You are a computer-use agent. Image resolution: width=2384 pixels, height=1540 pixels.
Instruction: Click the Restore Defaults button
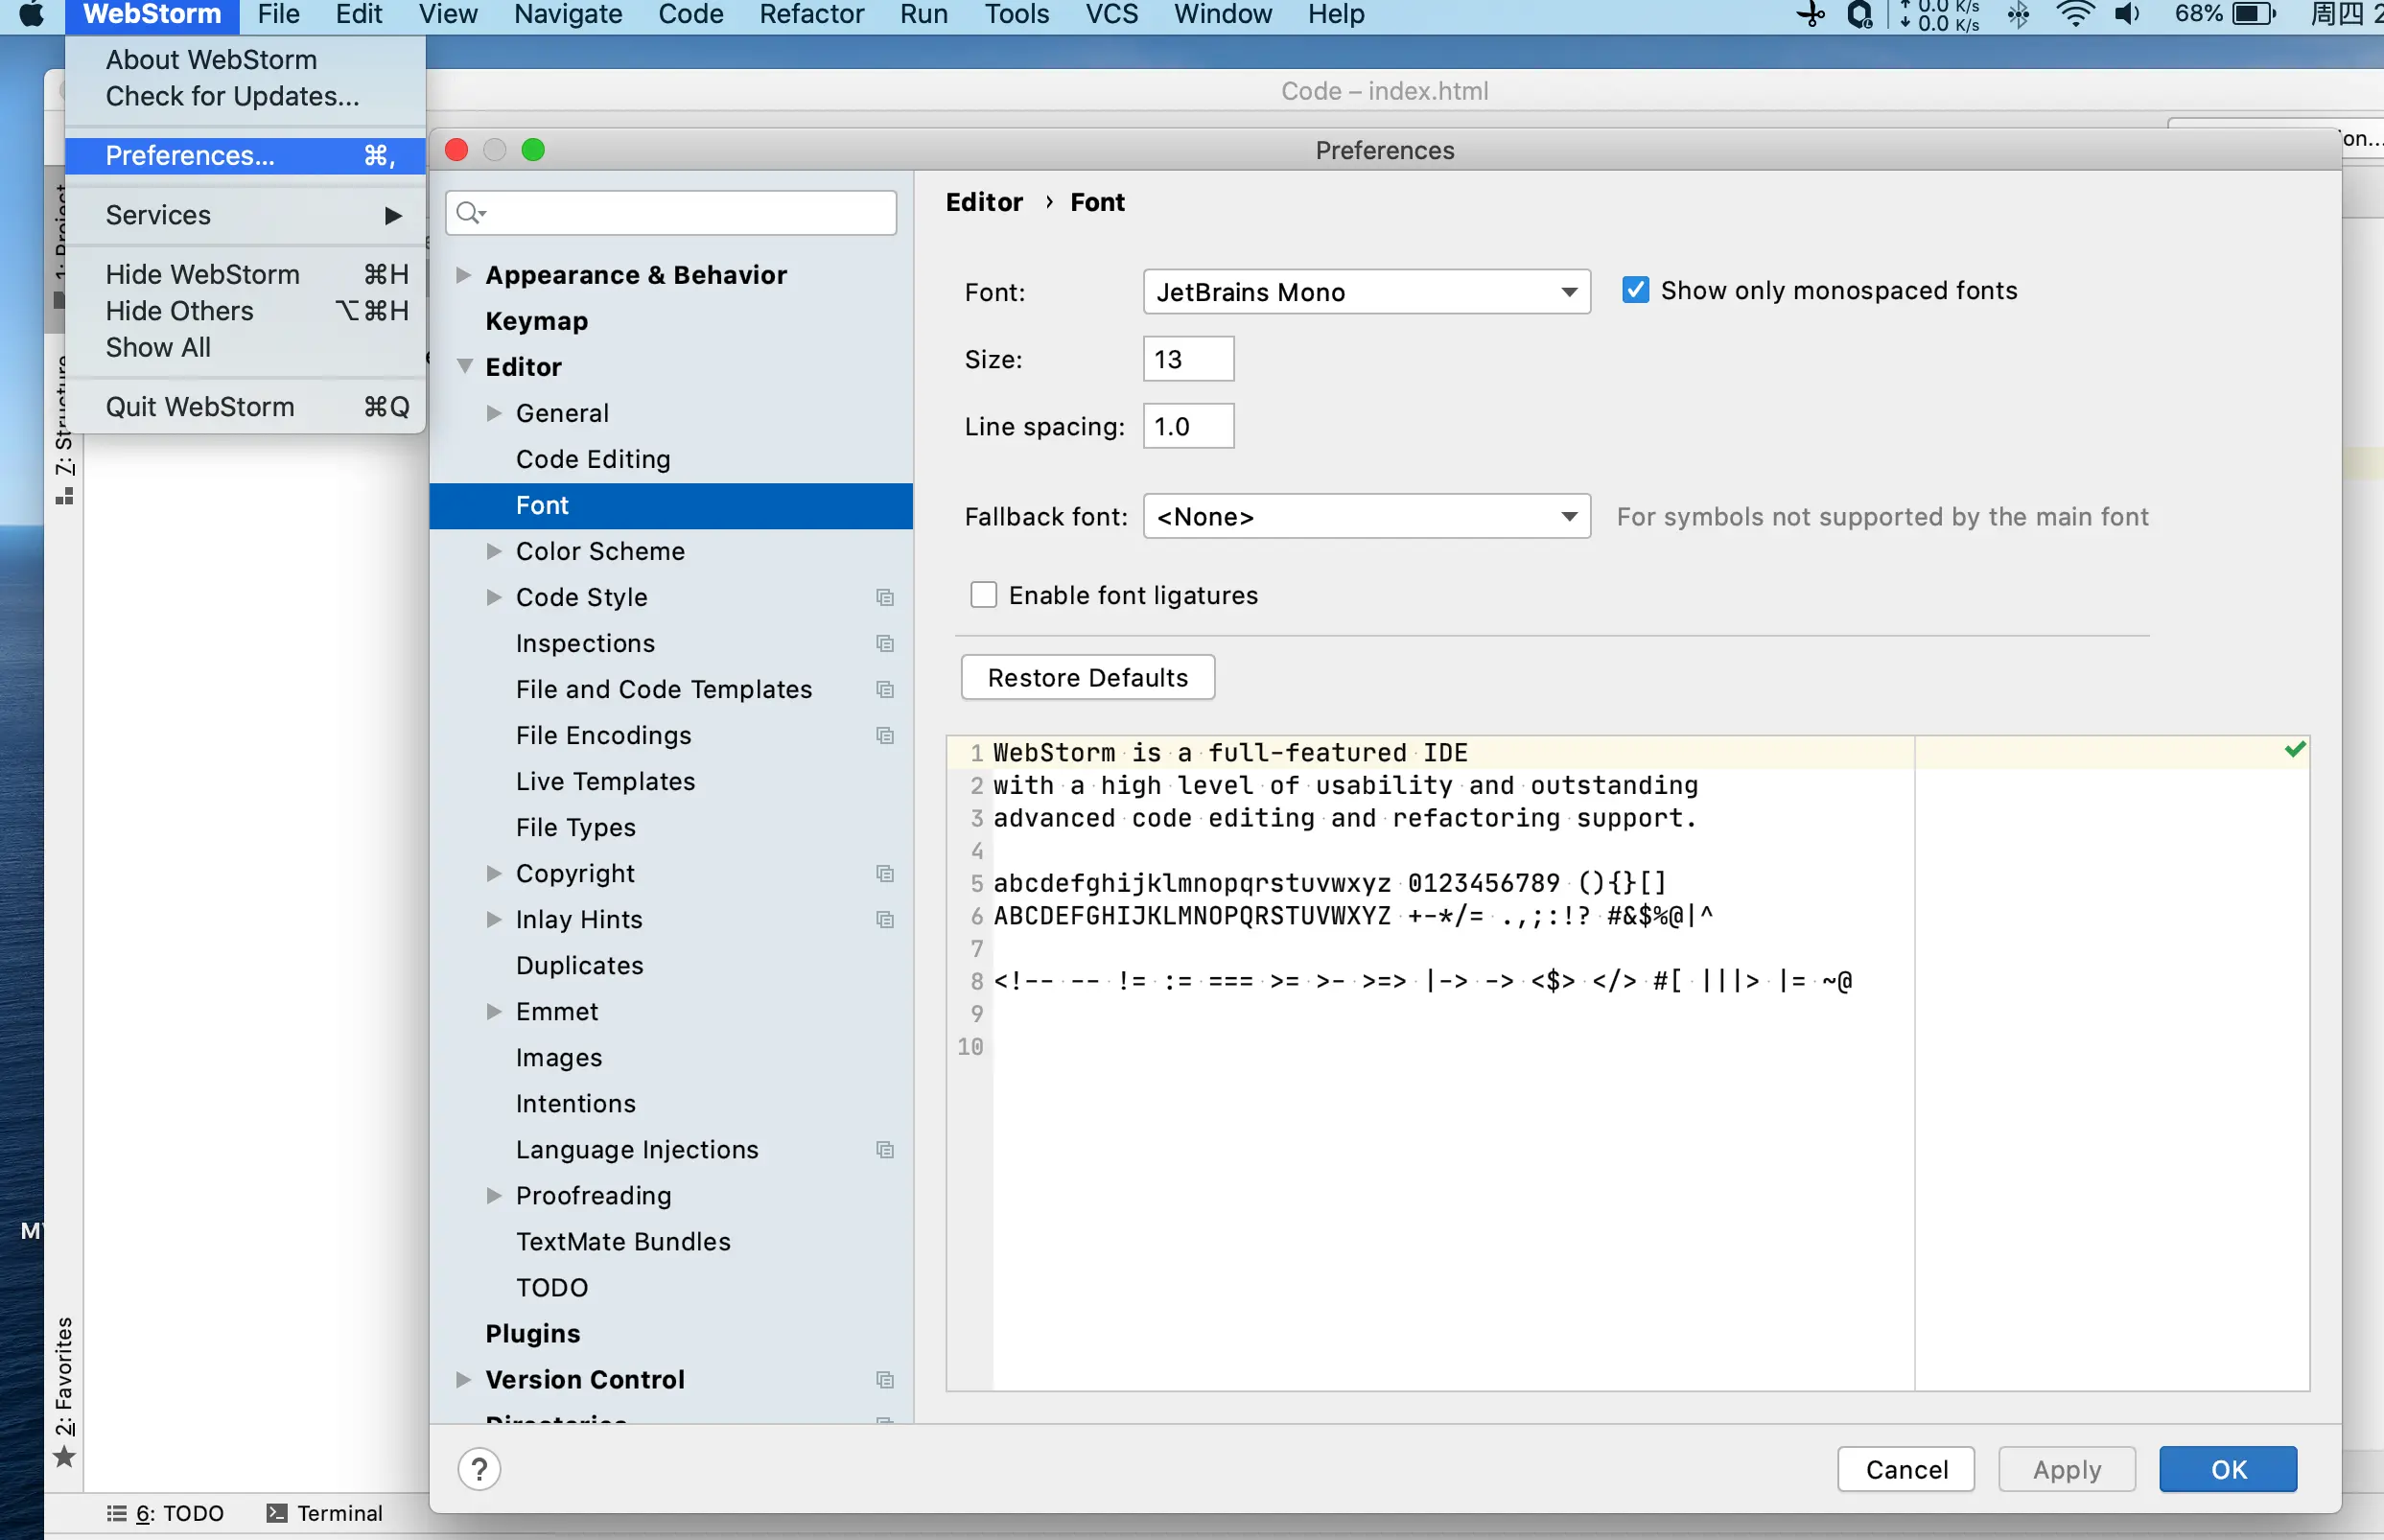1087,677
